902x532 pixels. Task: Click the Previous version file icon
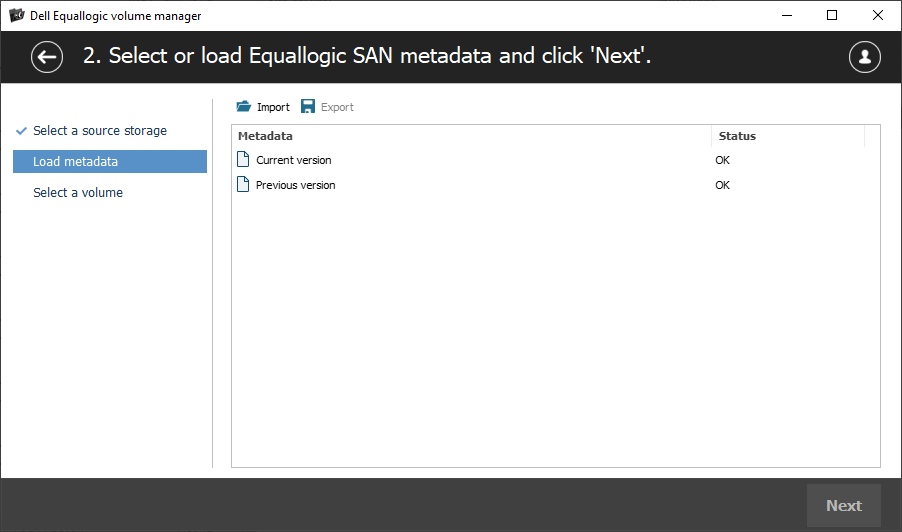pos(243,185)
